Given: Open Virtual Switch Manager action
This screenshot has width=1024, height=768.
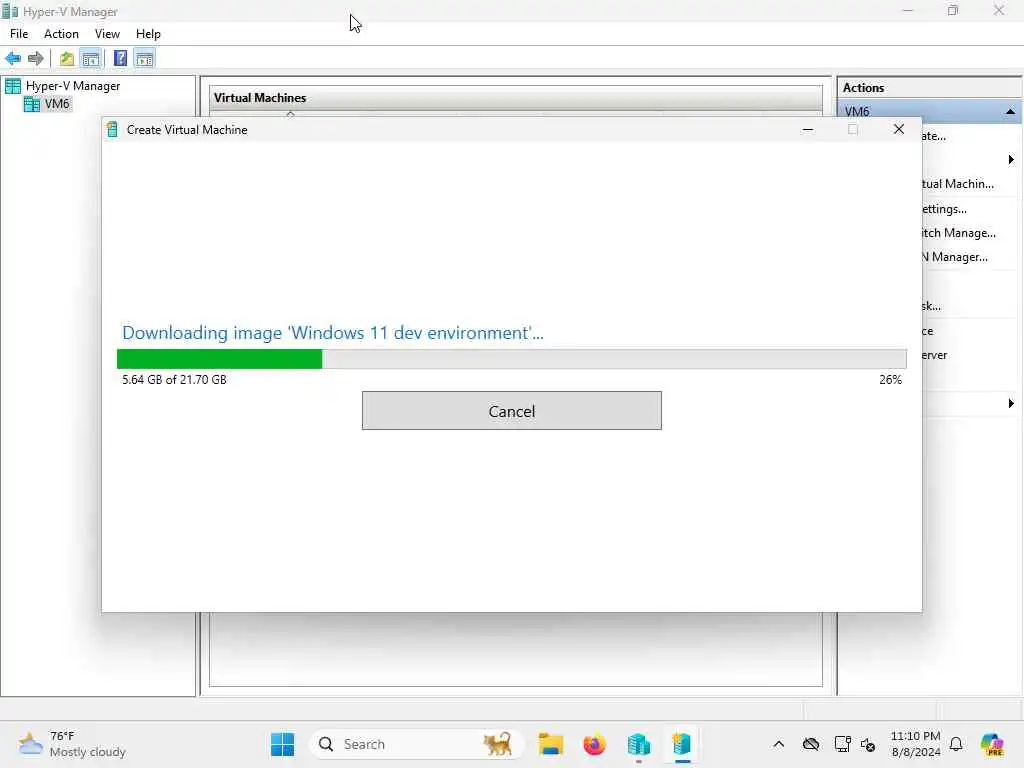Looking at the screenshot, I should click(958, 232).
